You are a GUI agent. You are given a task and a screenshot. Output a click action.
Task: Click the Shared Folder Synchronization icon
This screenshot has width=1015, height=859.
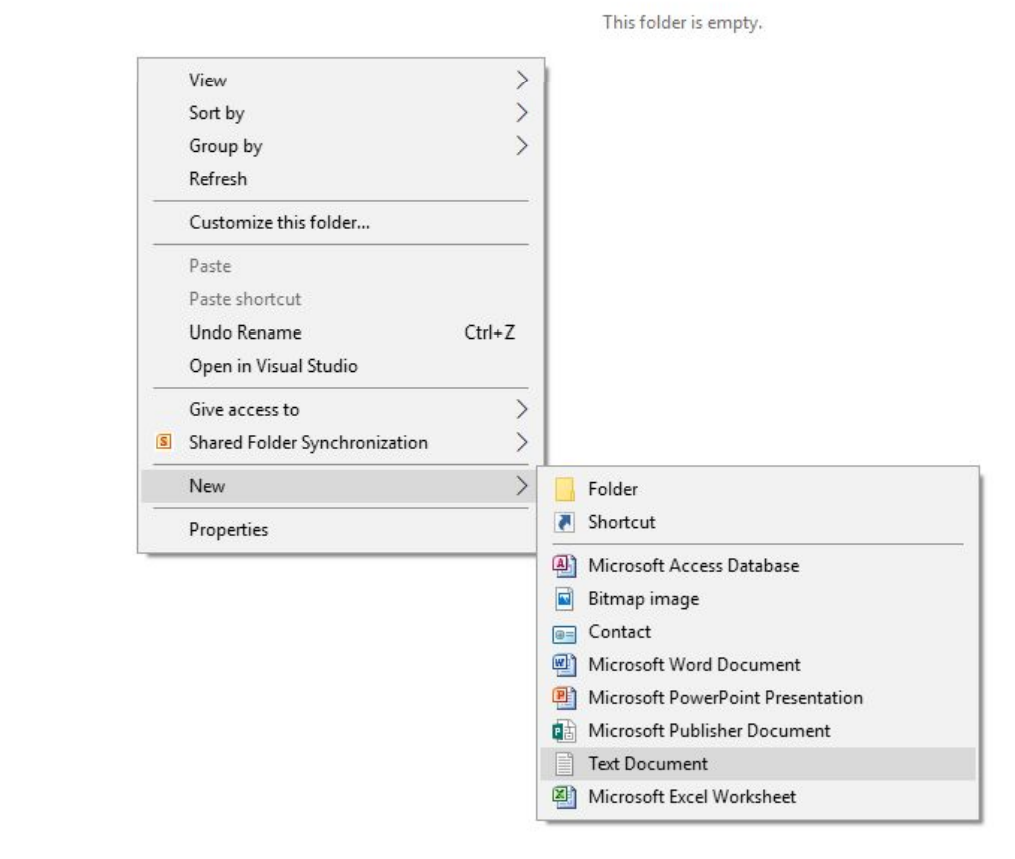[165, 442]
